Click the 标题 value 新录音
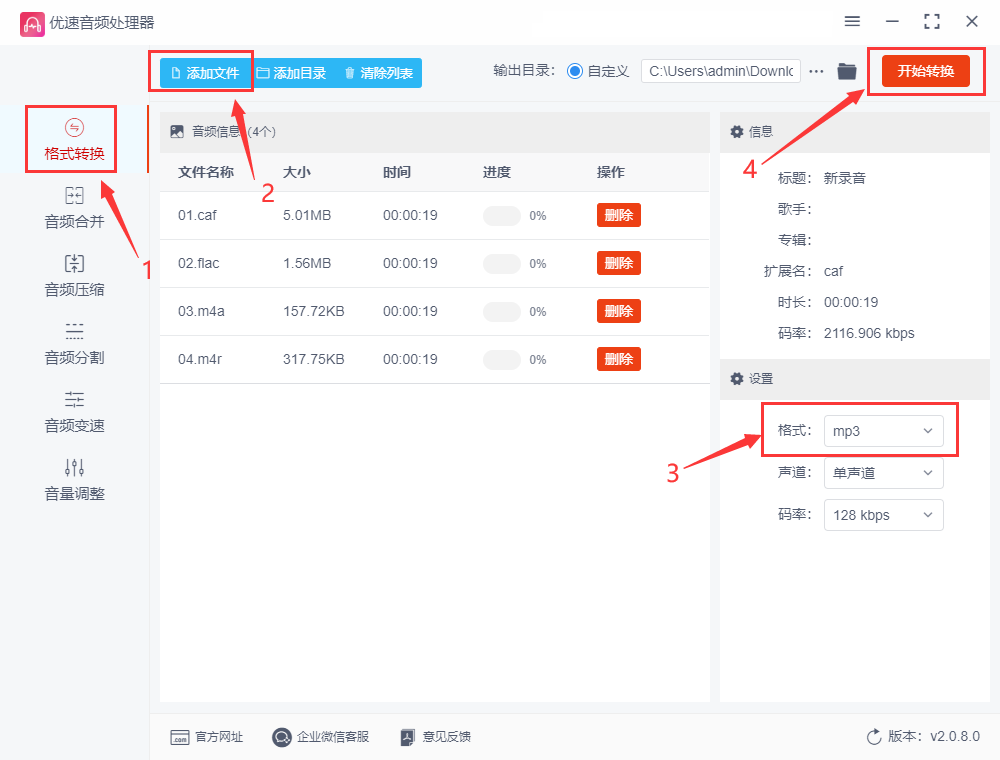The image size is (1000, 760). 844,178
